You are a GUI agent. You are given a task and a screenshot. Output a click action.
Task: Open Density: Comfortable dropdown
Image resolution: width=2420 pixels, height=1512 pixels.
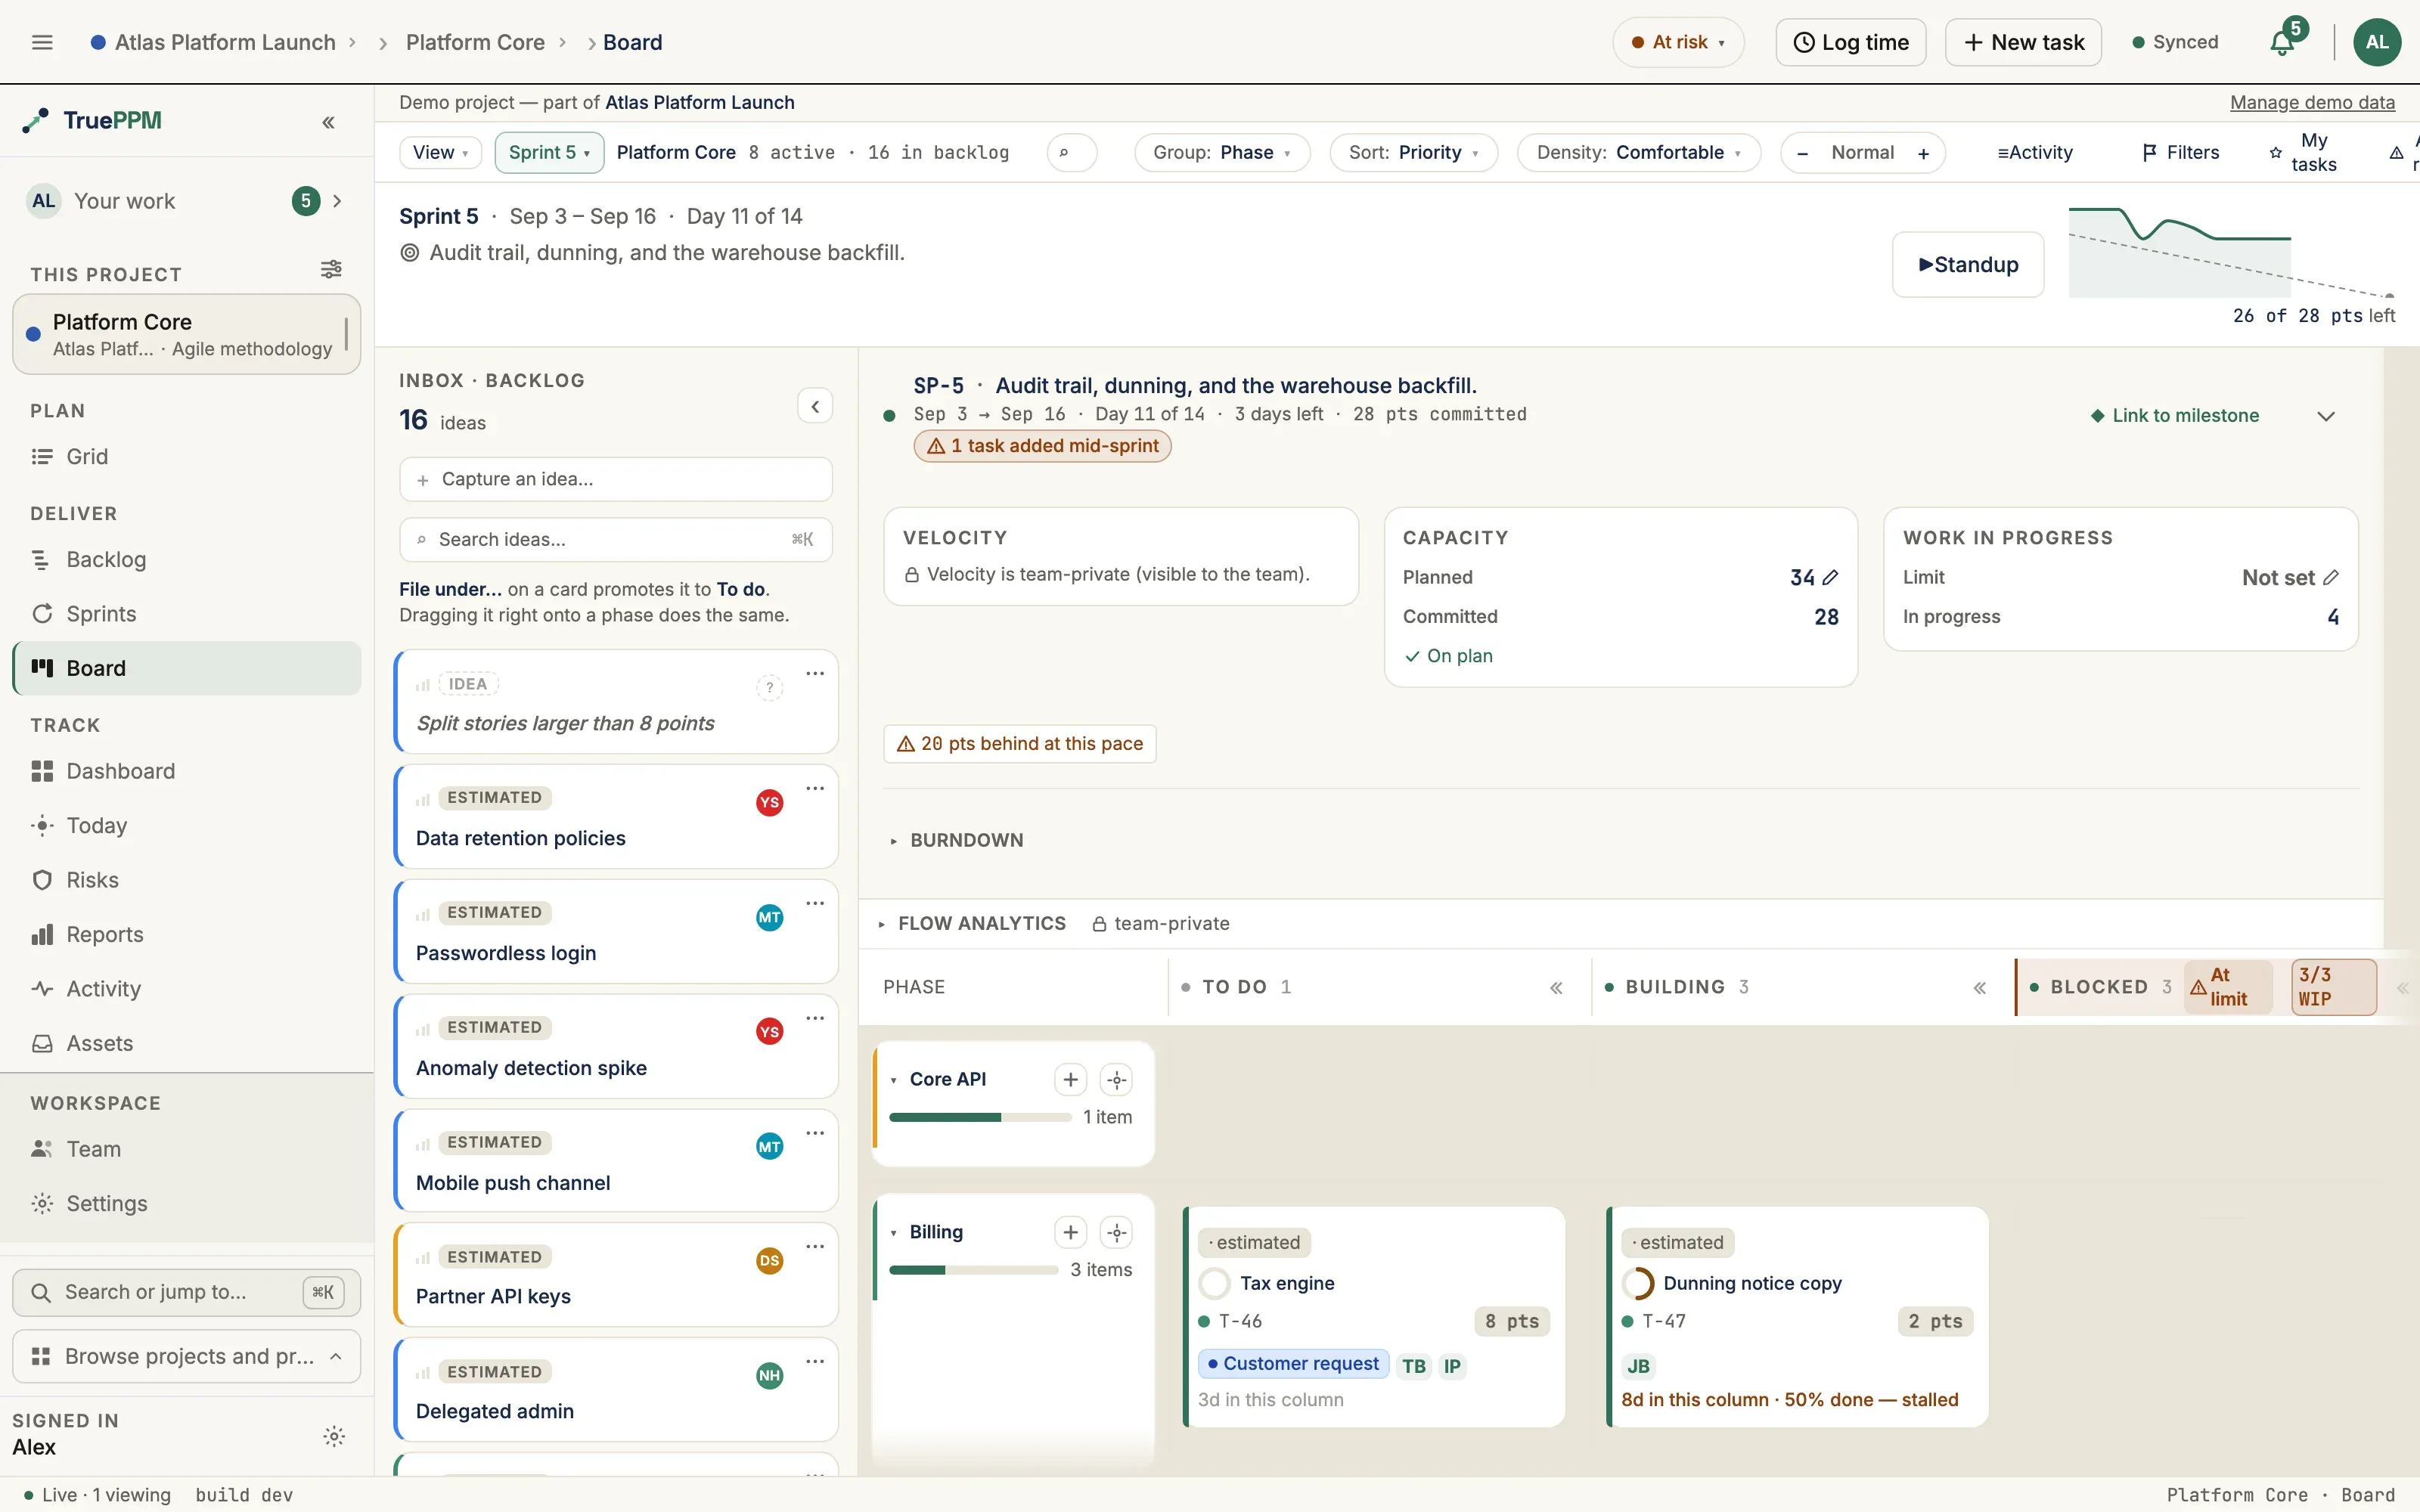click(x=1638, y=153)
